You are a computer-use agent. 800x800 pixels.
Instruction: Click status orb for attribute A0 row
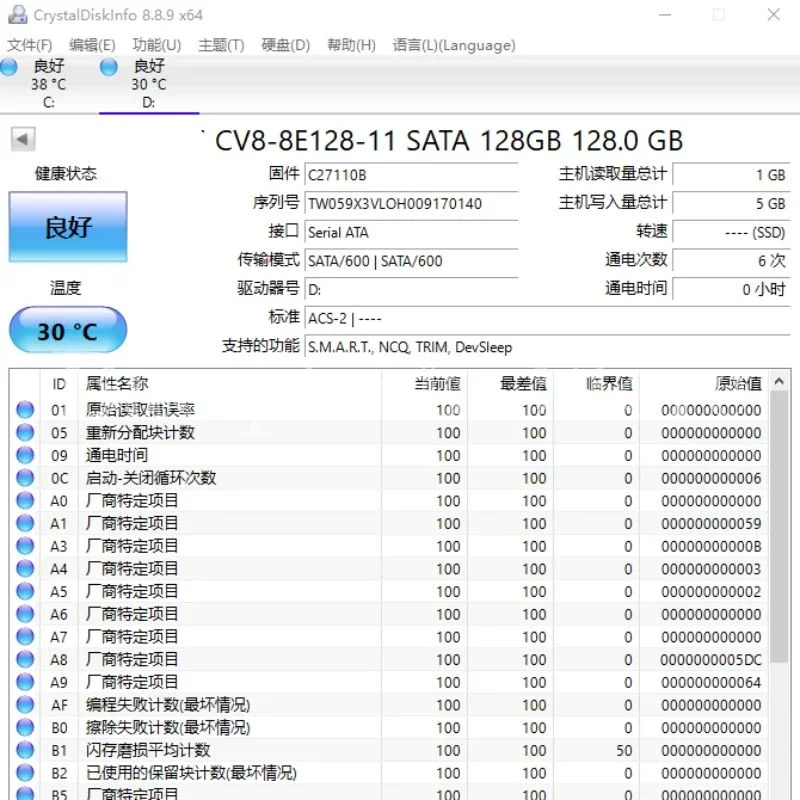[25, 501]
